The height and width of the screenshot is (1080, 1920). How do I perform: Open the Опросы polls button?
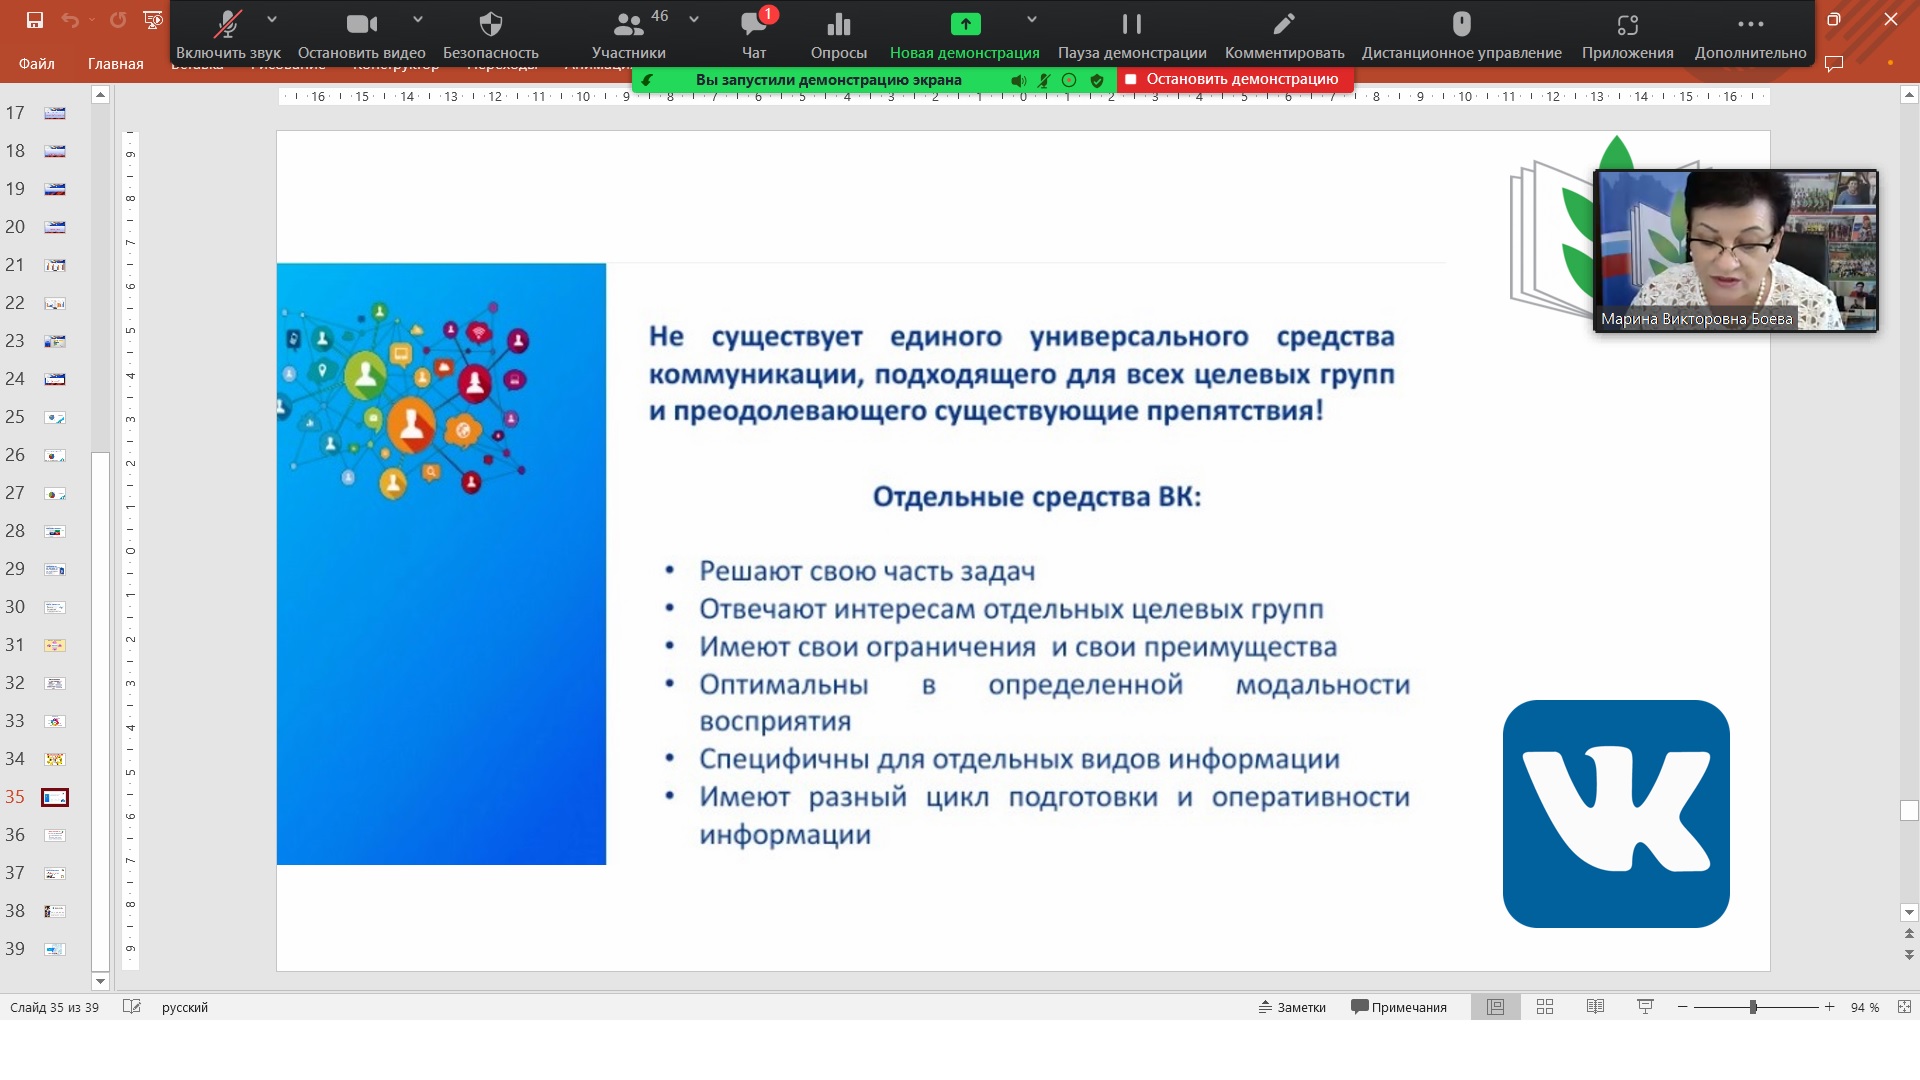839,34
